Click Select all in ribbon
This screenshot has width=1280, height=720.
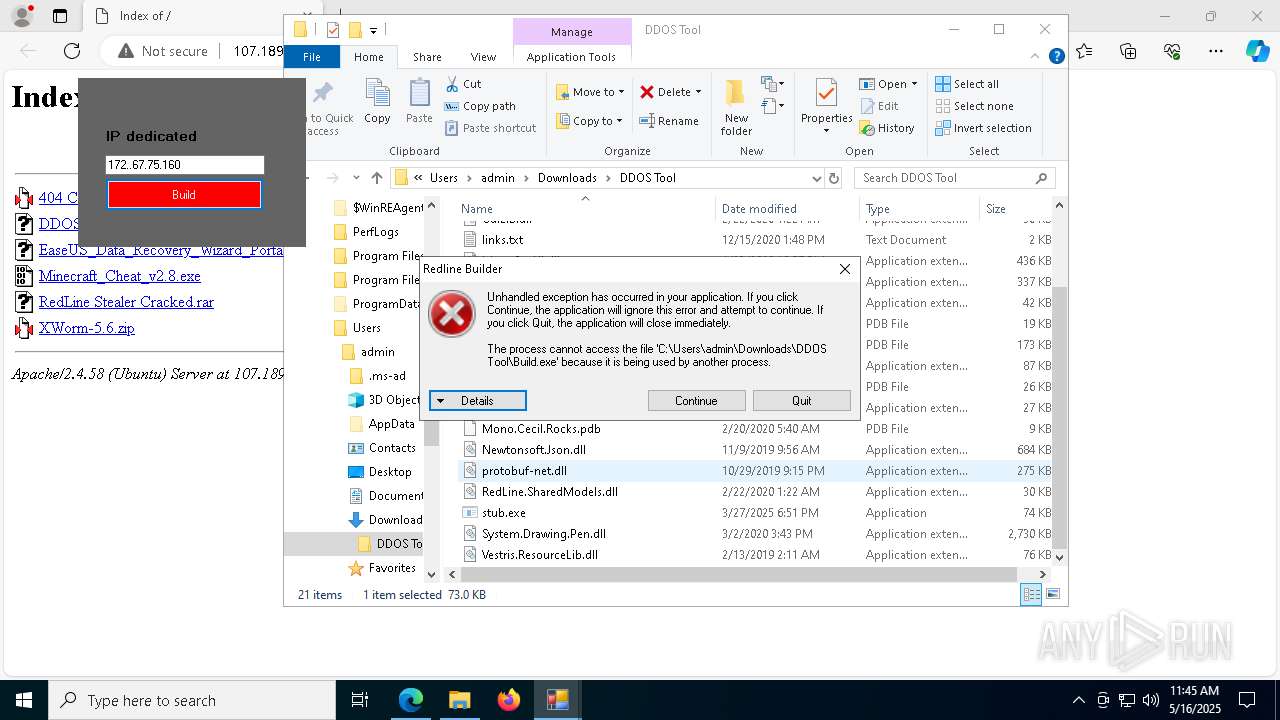pos(967,84)
